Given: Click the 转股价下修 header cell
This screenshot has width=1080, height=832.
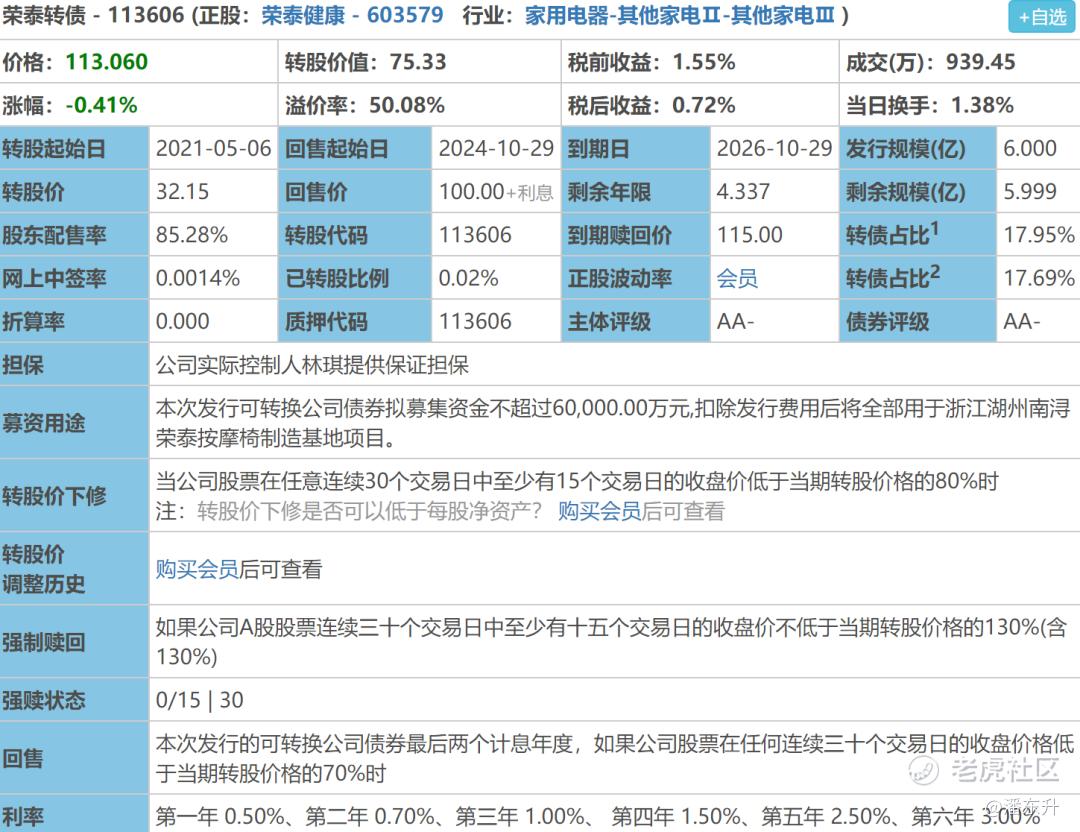Looking at the screenshot, I should 74,496.
